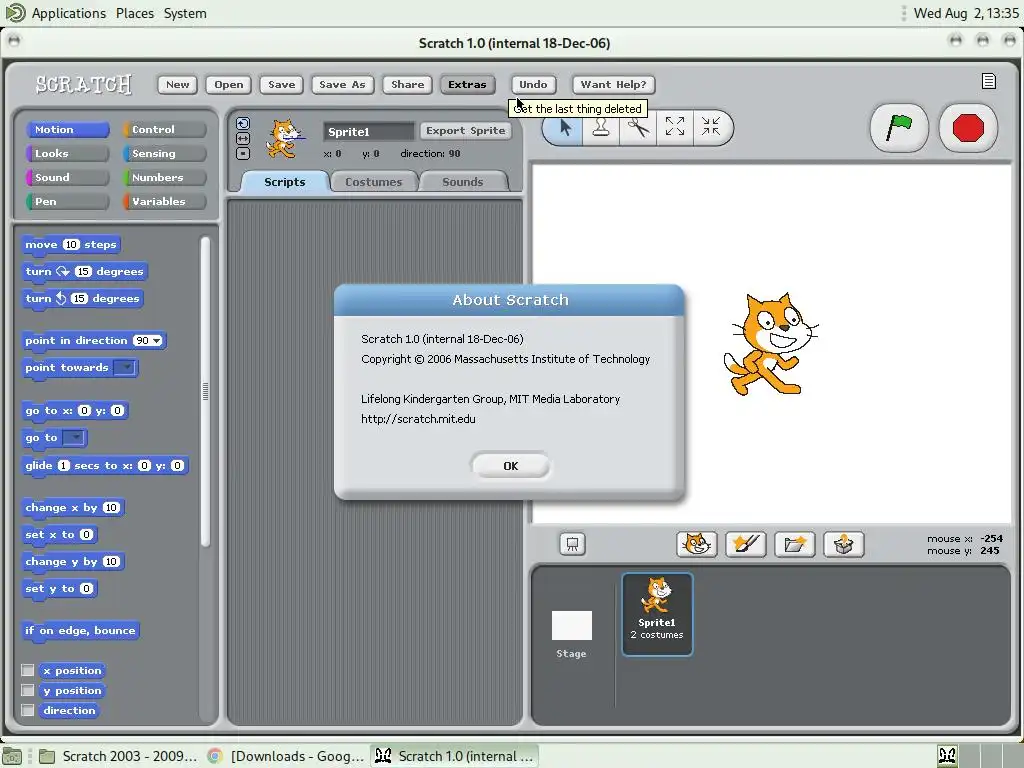Click the if on edge, bounce block

coord(80,630)
